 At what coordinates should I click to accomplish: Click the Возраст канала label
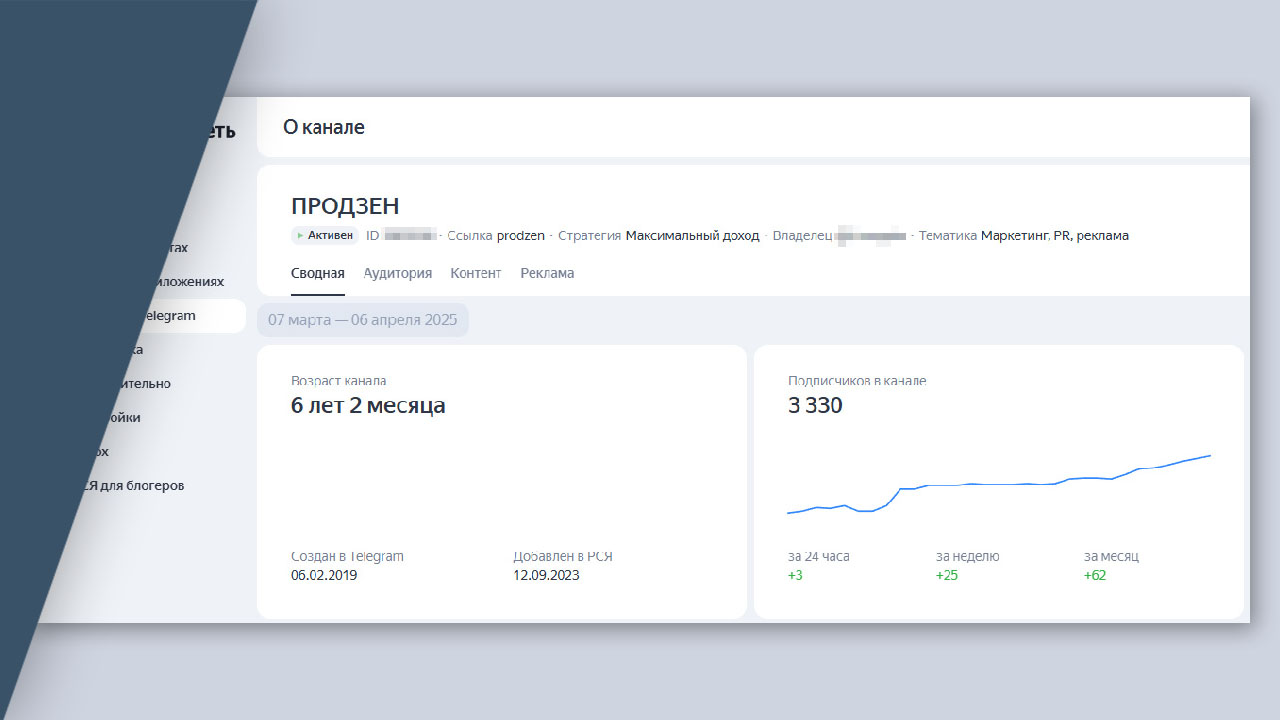tap(338, 381)
